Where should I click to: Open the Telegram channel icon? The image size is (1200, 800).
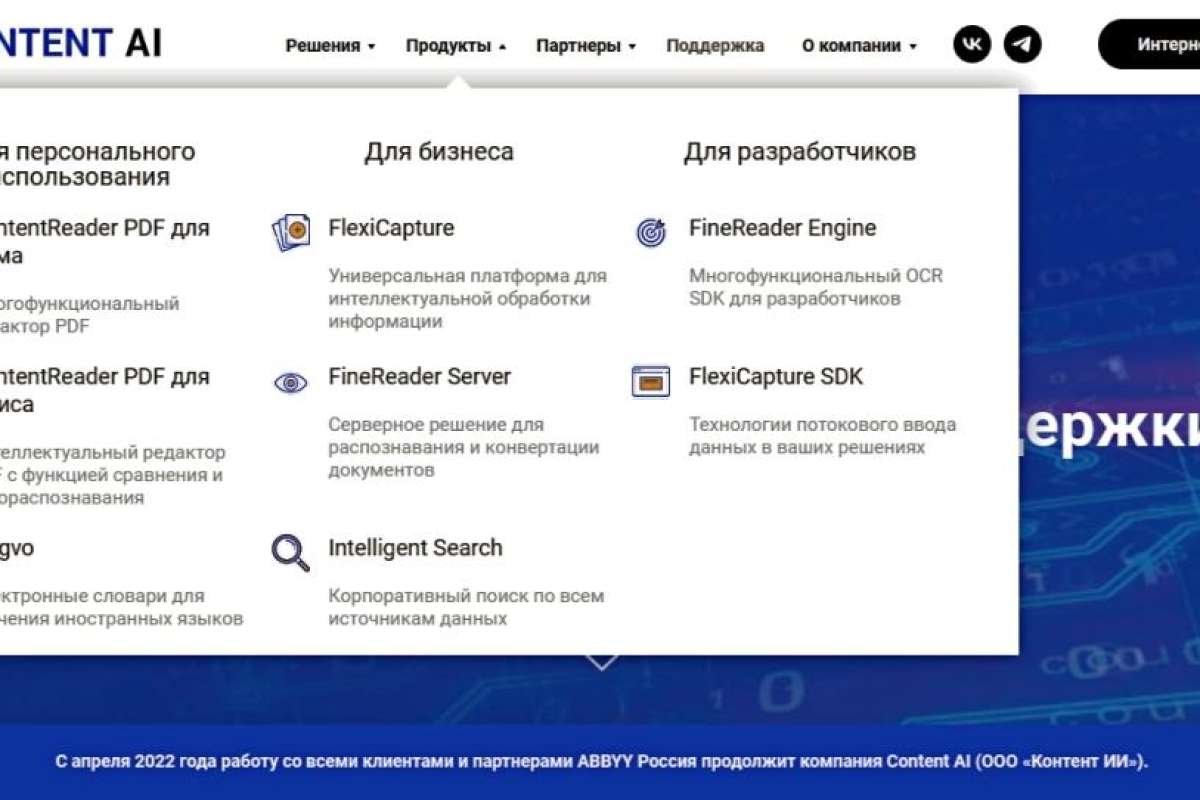(x=1022, y=45)
